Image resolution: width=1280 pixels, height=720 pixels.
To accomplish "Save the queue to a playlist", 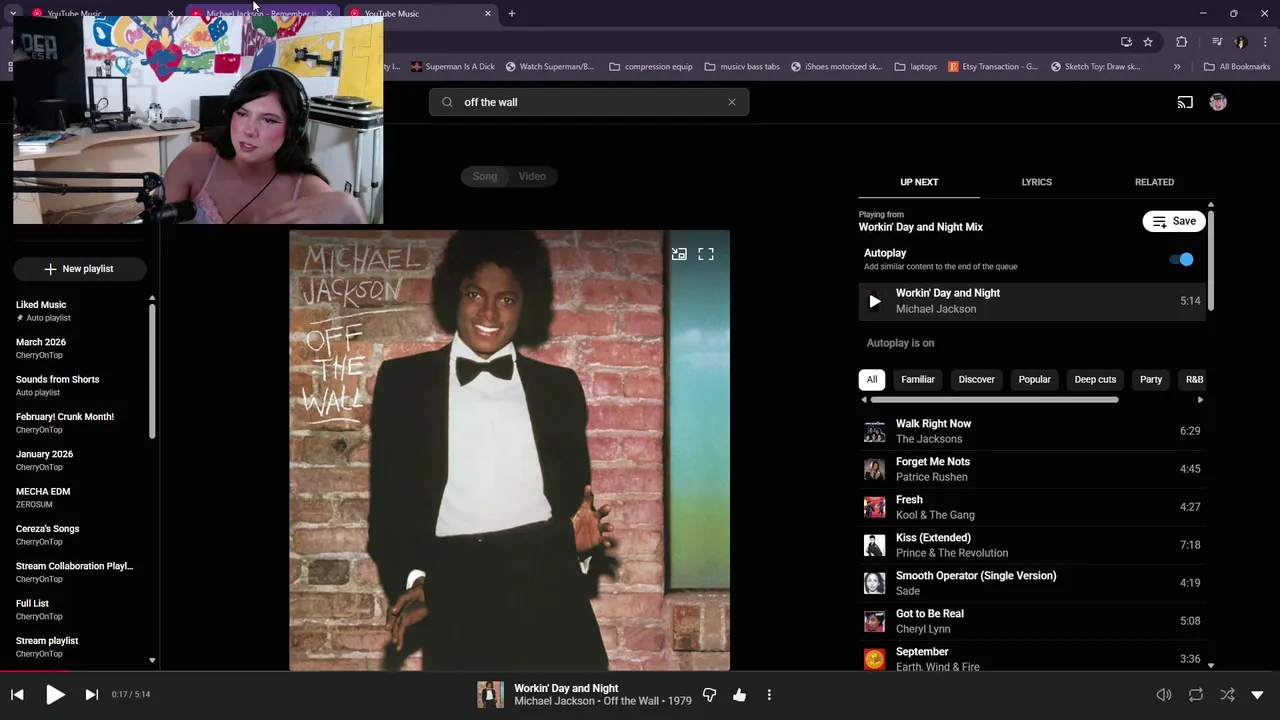I will click(x=1174, y=221).
